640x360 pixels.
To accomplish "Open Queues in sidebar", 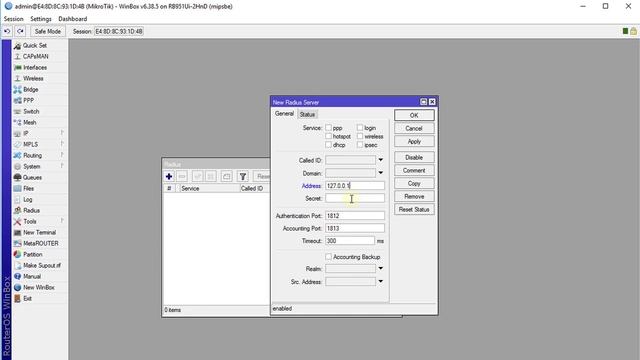I will point(32,178).
